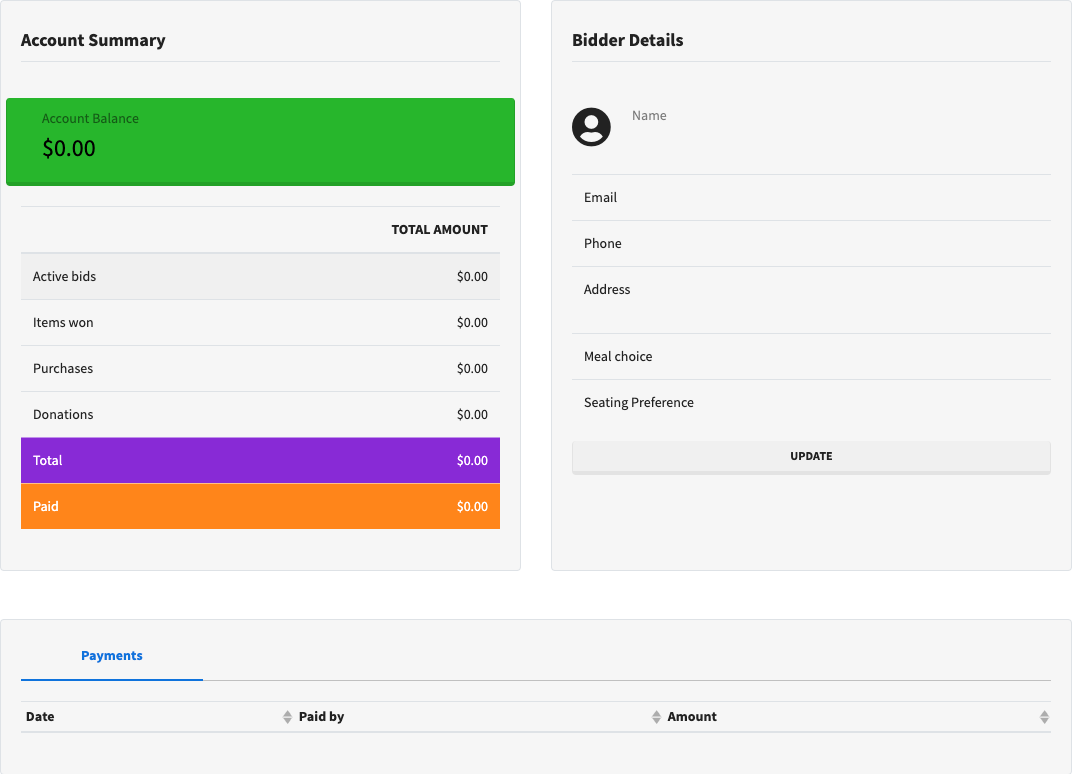This screenshot has height=774, width=1072.
Task: Click the Name label beside avatar
Action: point(649,116)
